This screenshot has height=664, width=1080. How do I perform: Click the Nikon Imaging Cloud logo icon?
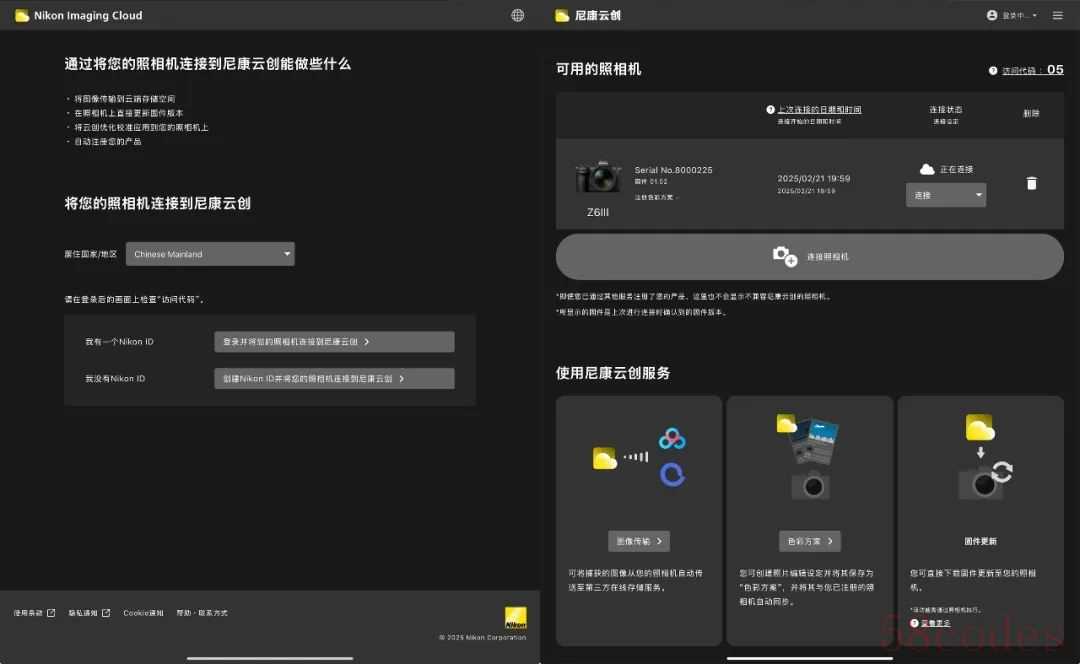[22, 15]
